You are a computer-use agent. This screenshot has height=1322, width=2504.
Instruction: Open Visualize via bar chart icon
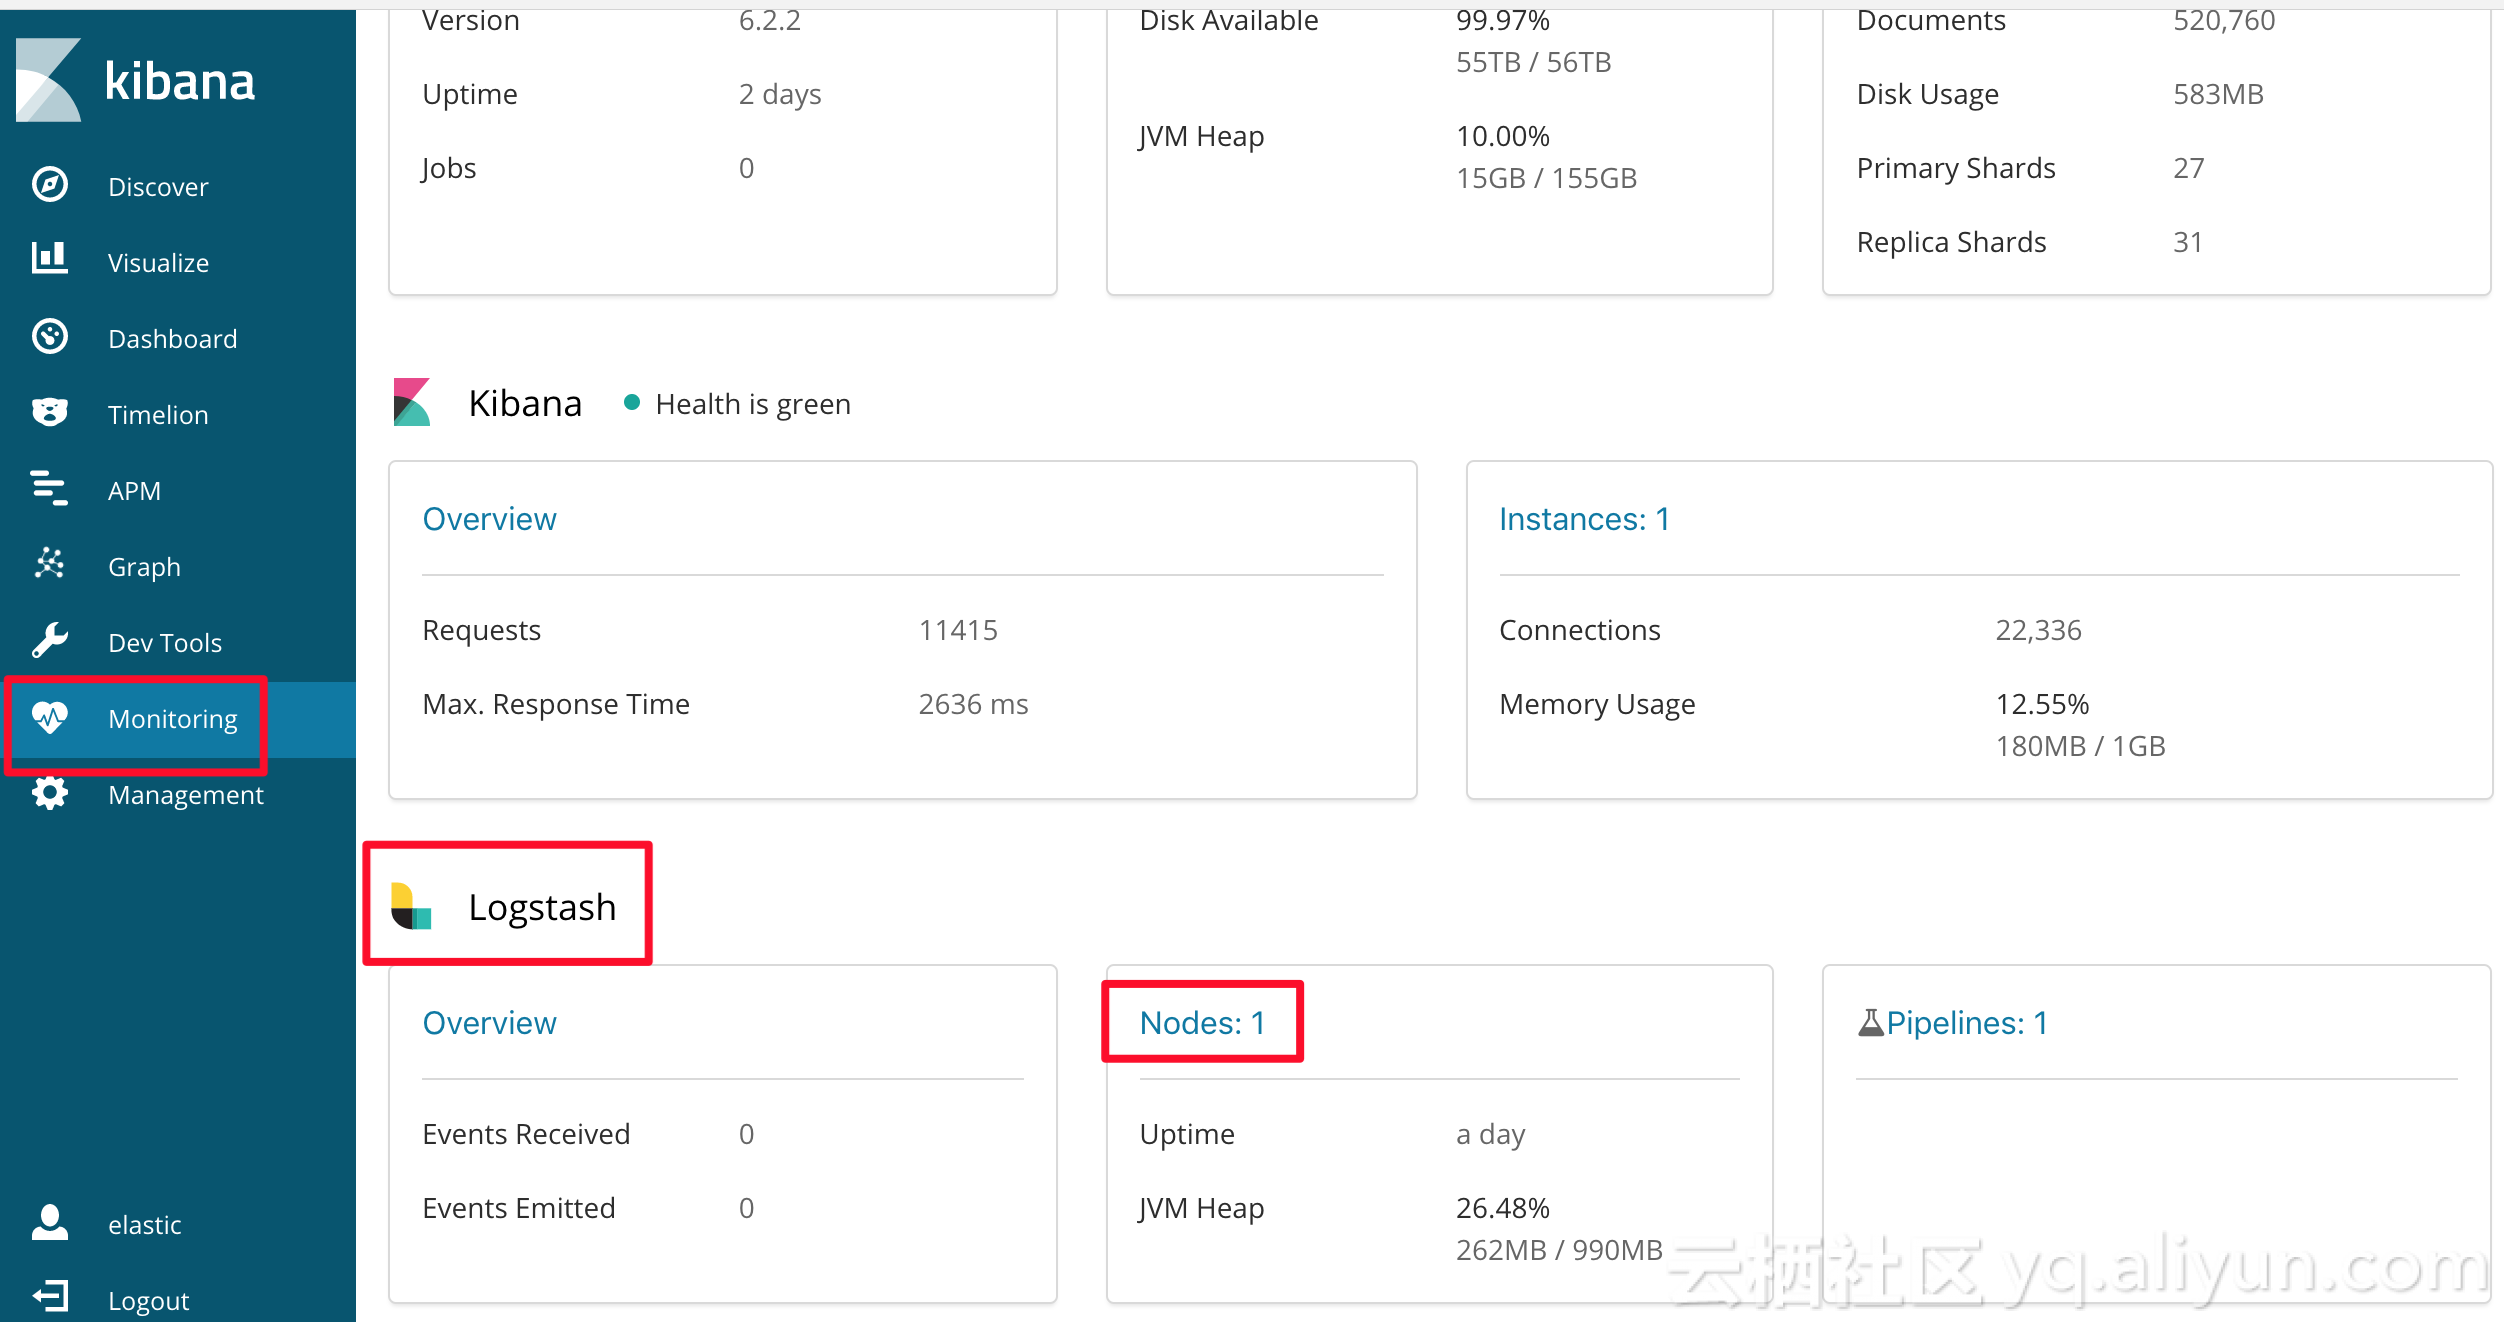[50, 259]
